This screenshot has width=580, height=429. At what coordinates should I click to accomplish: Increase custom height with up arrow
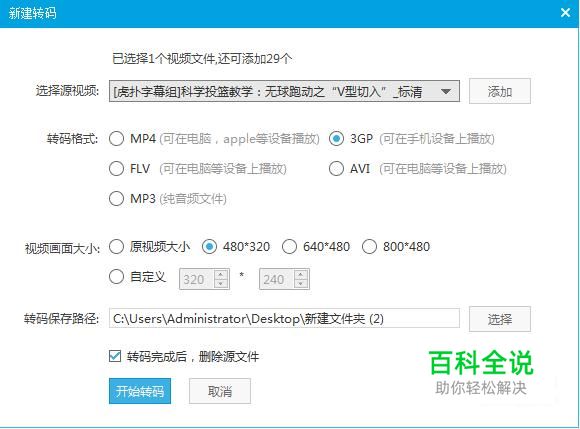click(301, 275)
